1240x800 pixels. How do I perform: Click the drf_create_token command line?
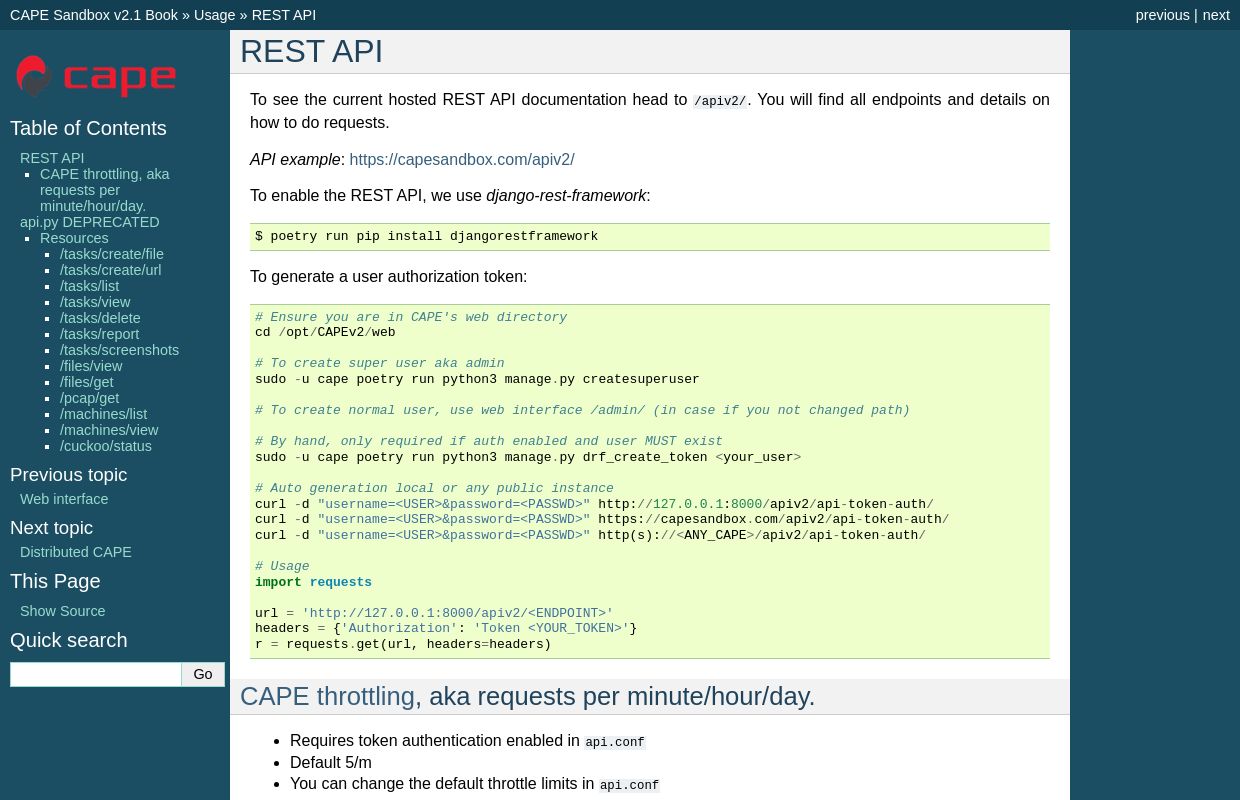(x=529, y=458)
